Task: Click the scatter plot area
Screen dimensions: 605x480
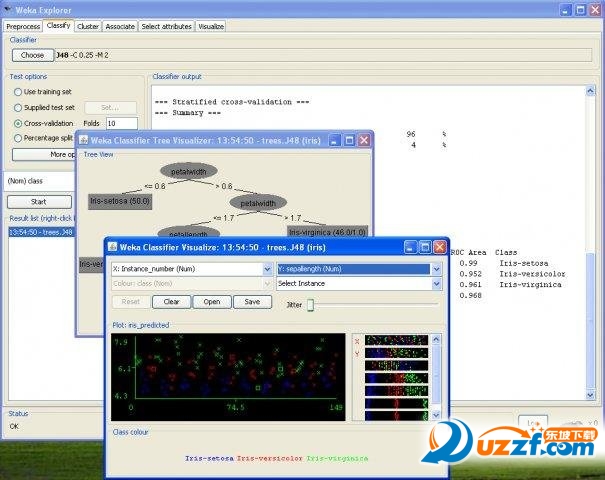Action: [228, 377]
